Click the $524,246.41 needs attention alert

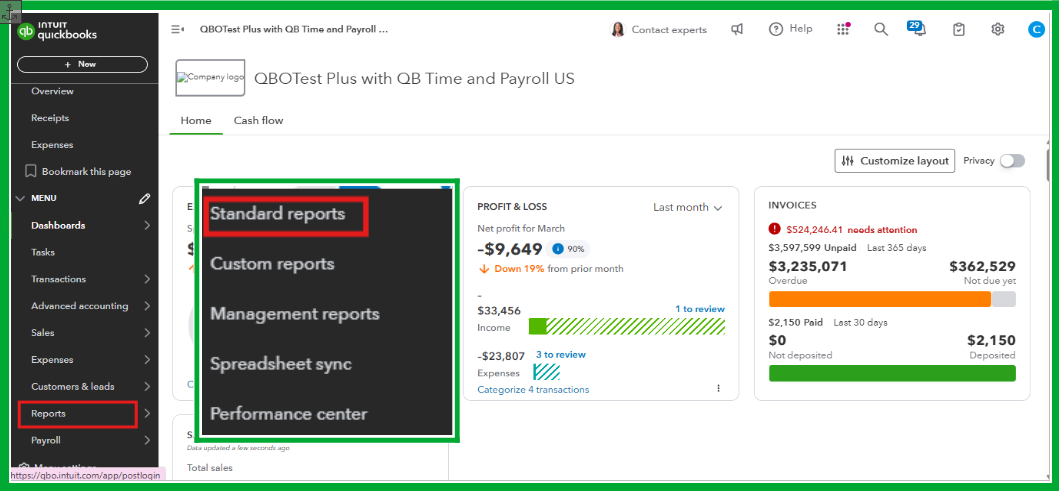(x=843, y=230)
